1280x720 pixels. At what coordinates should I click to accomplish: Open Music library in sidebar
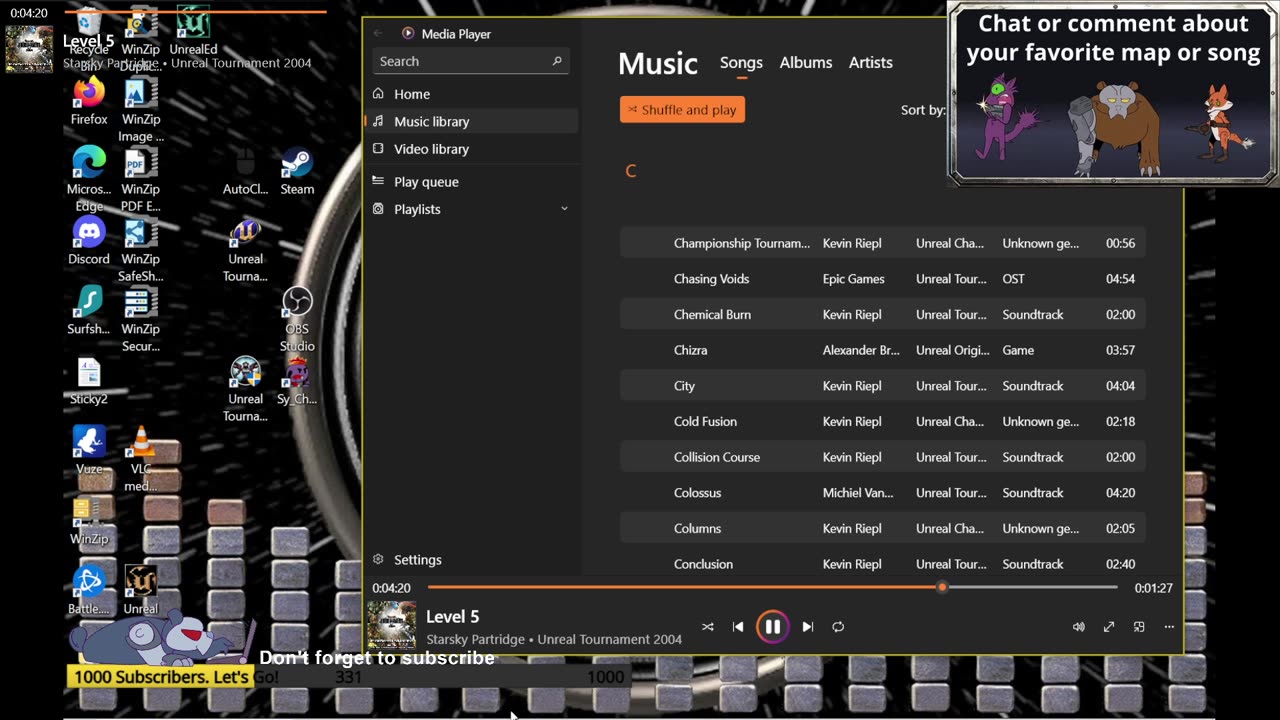point(471,121)
